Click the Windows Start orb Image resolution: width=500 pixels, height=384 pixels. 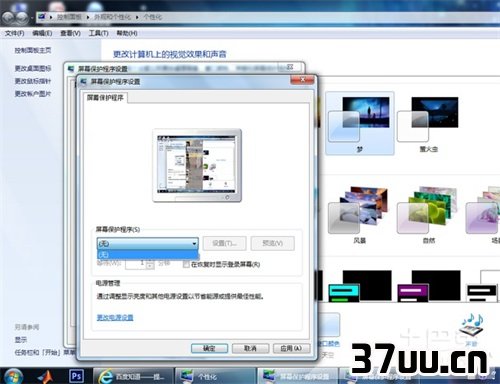pos(13,377)
